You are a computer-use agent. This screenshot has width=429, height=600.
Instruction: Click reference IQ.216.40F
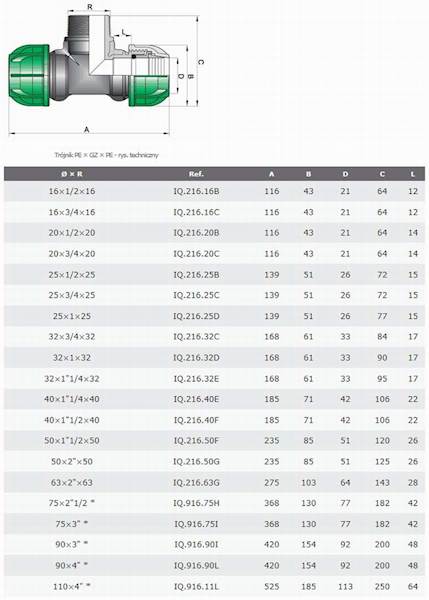pyautogui.click(x=196, y=420)
